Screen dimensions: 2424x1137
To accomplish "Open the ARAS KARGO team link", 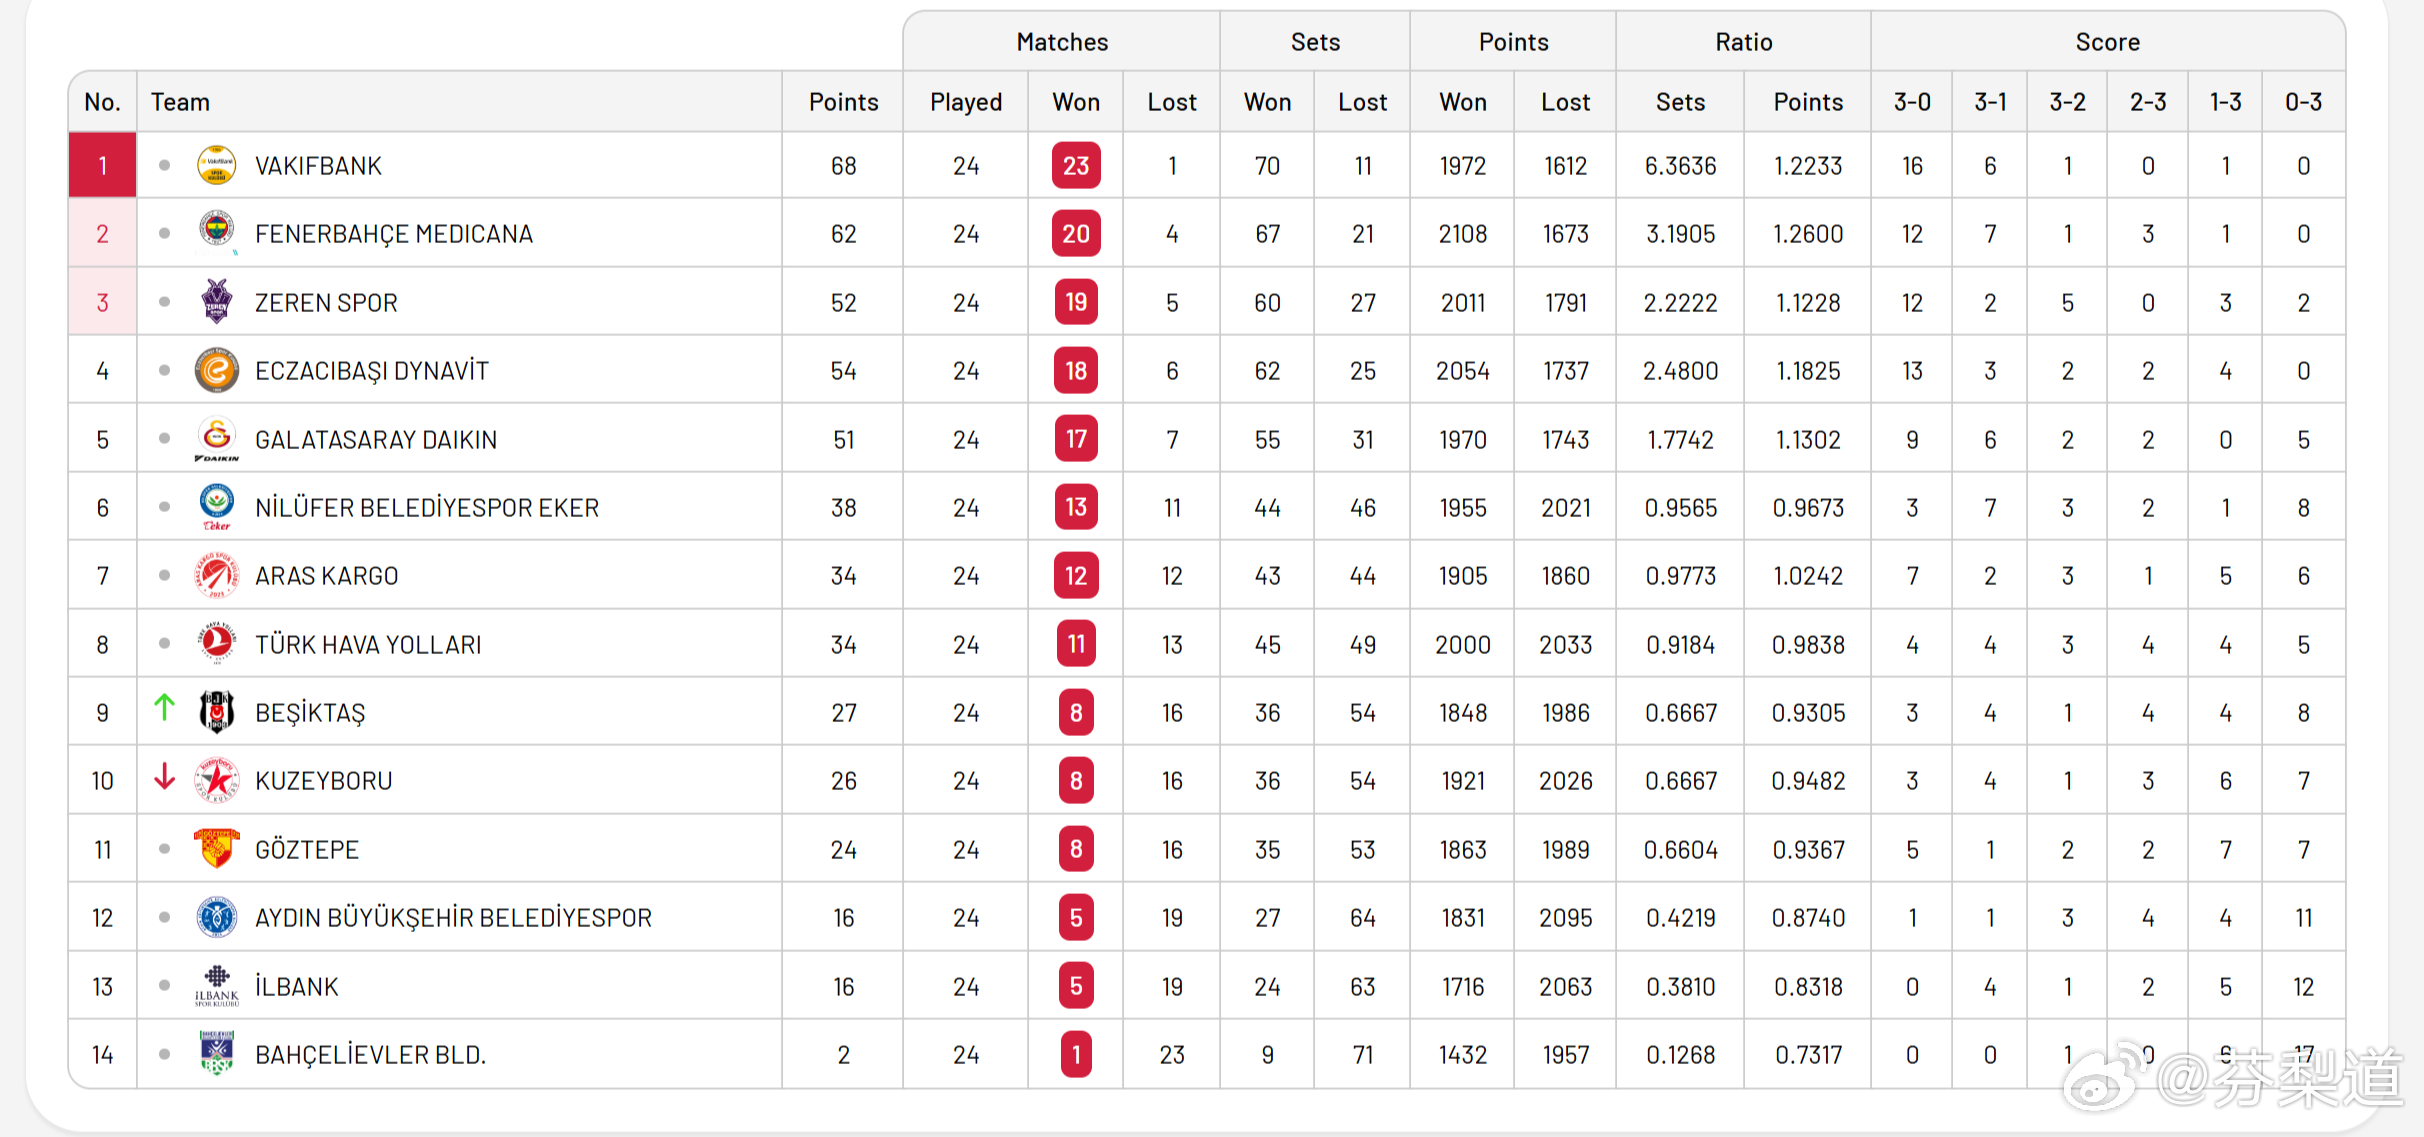I will tap(326, 576).
